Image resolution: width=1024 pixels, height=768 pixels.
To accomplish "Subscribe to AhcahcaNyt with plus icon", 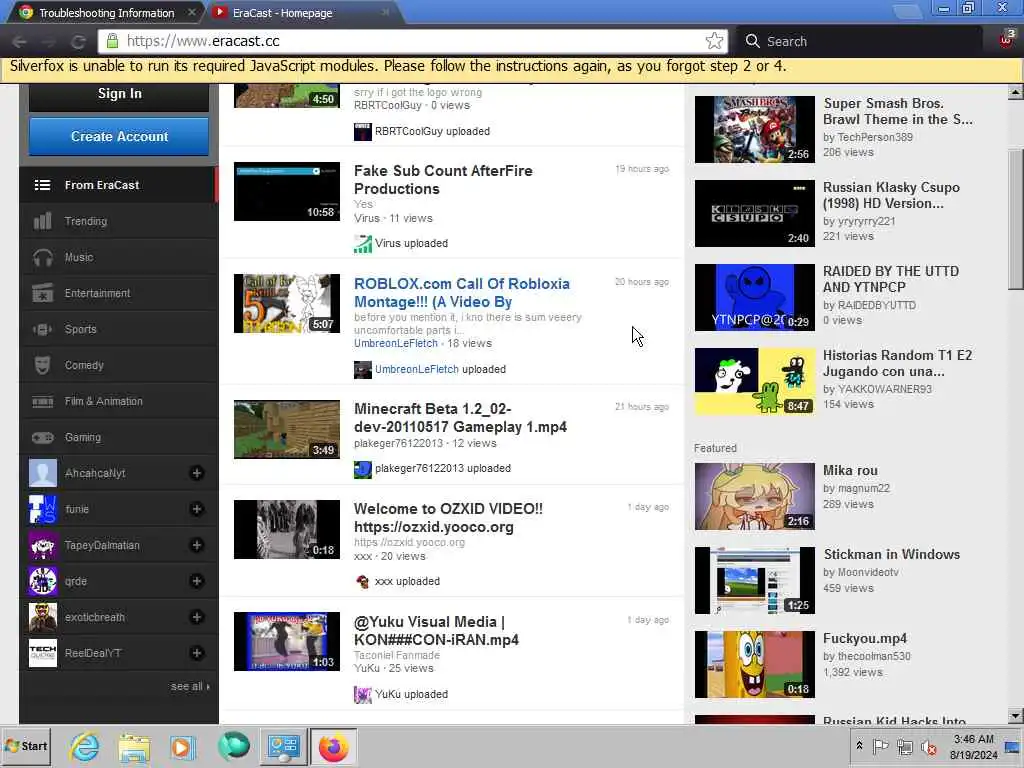I will 197,473.
